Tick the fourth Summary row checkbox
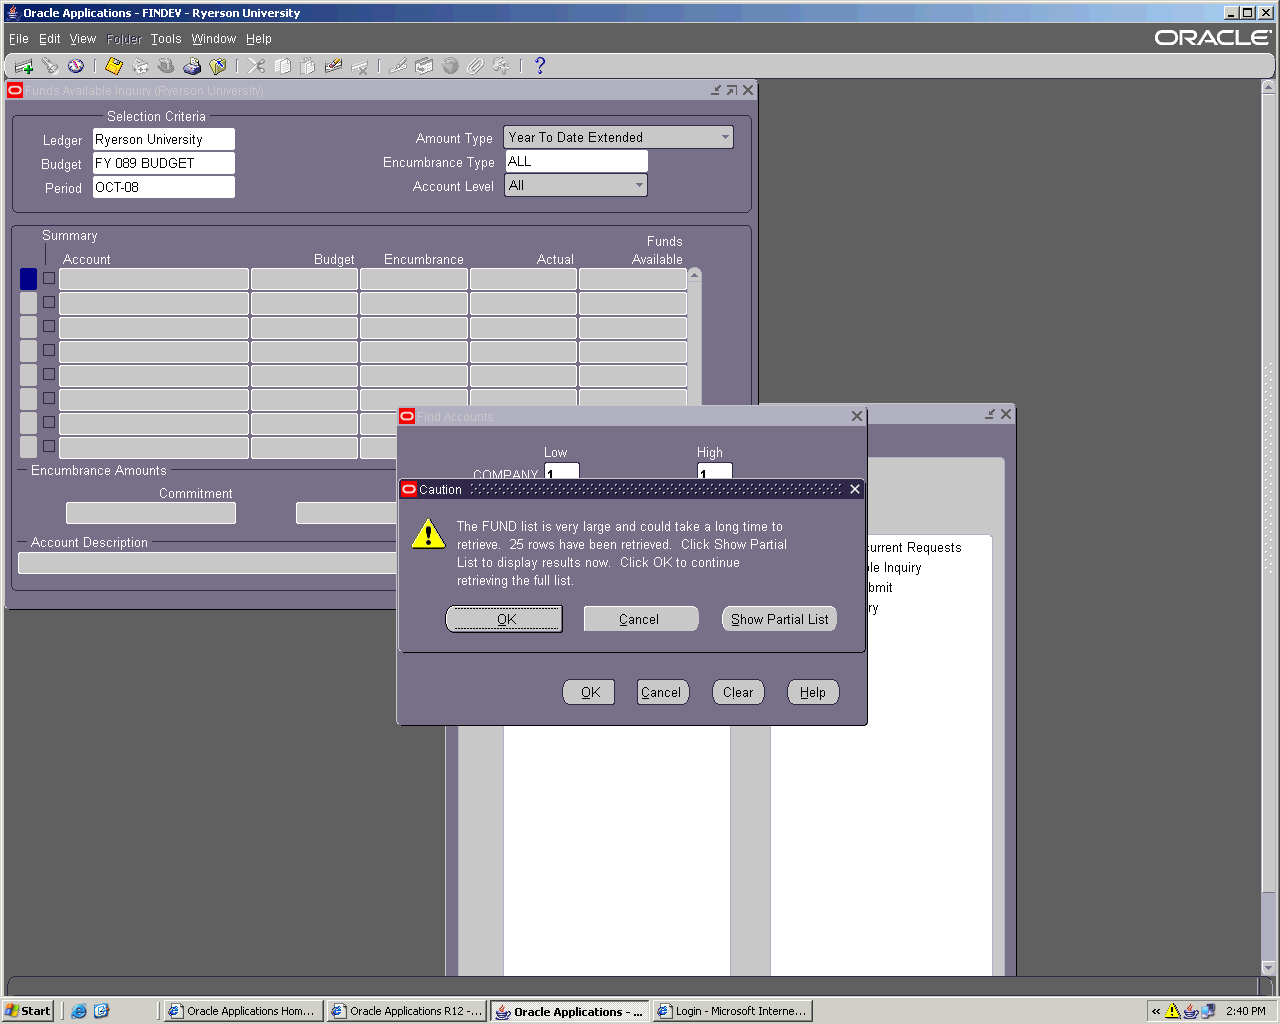 (49, 350)
